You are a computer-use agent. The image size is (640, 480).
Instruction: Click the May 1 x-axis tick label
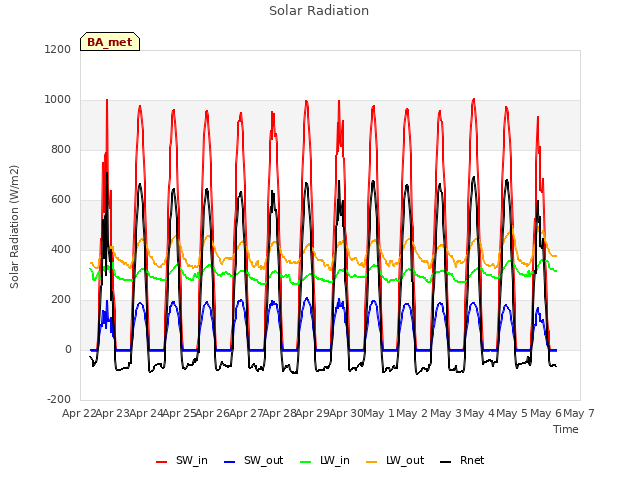tap(379, 413)
